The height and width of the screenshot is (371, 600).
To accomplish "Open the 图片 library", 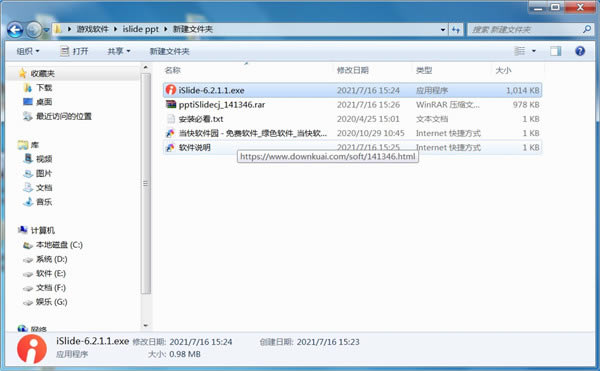I will click(x=44, y=174).
